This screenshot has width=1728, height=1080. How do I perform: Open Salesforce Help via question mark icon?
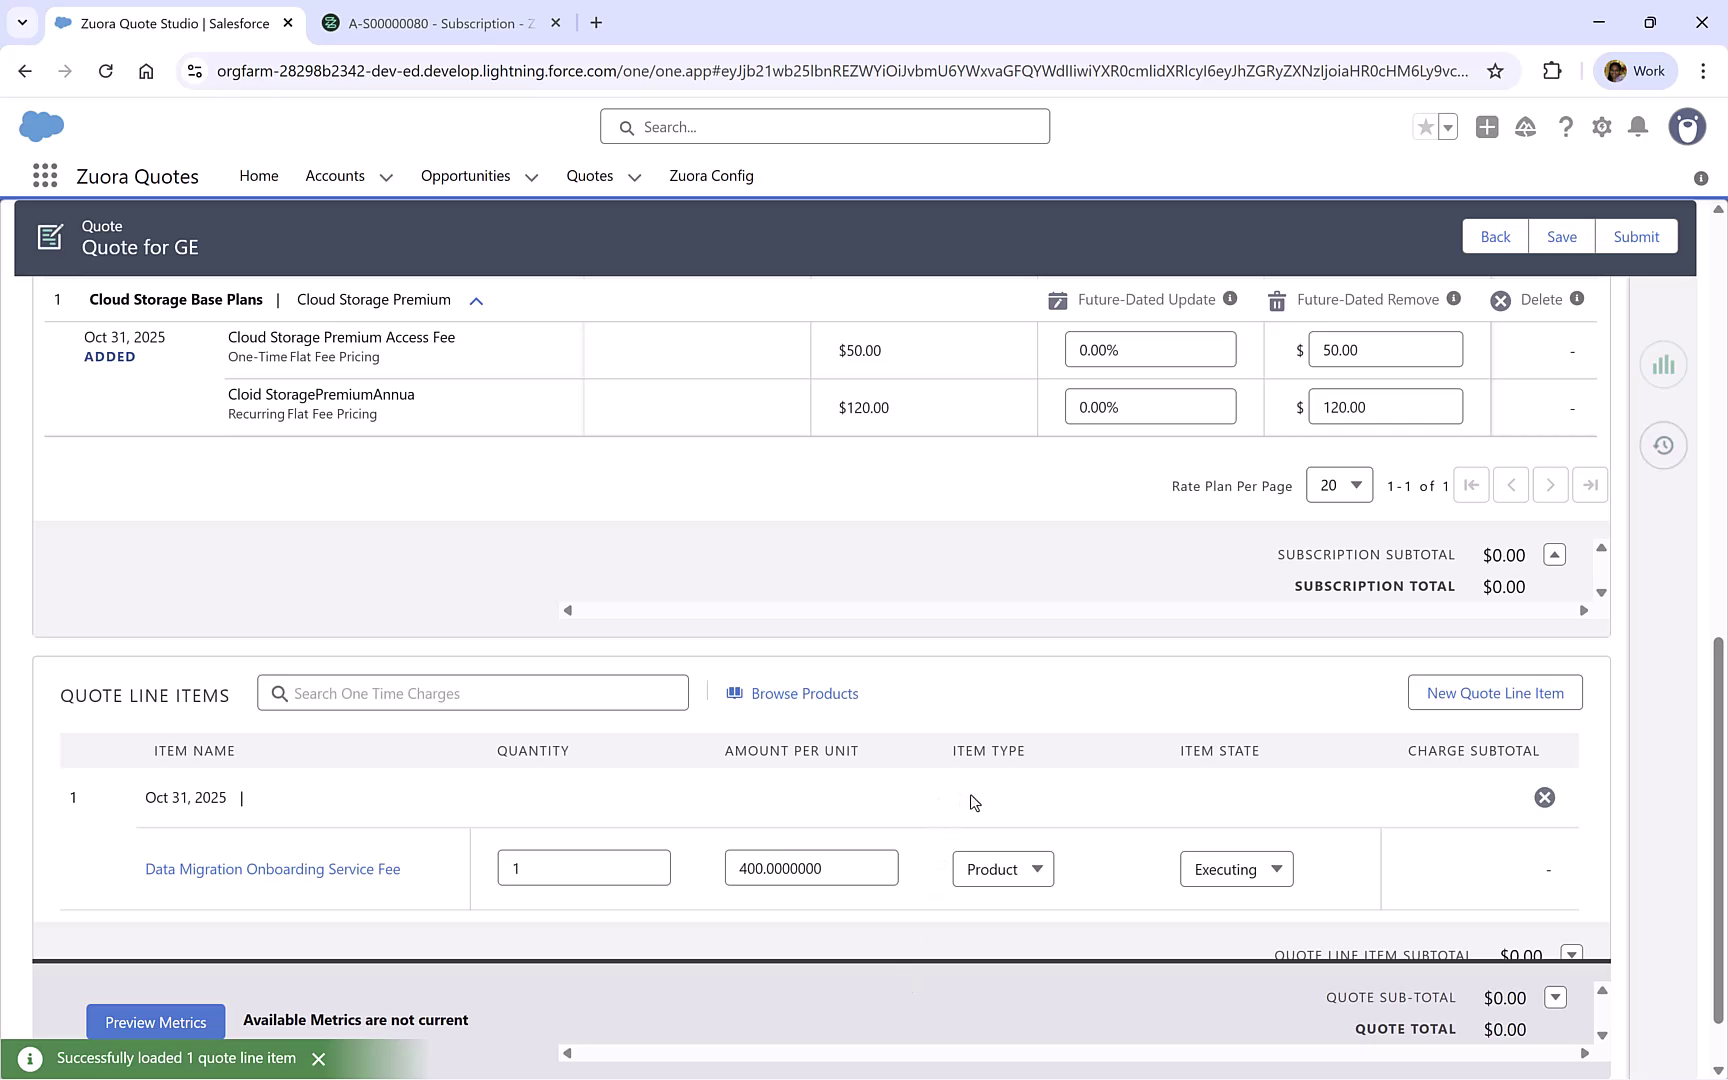tap(1566, 127)
